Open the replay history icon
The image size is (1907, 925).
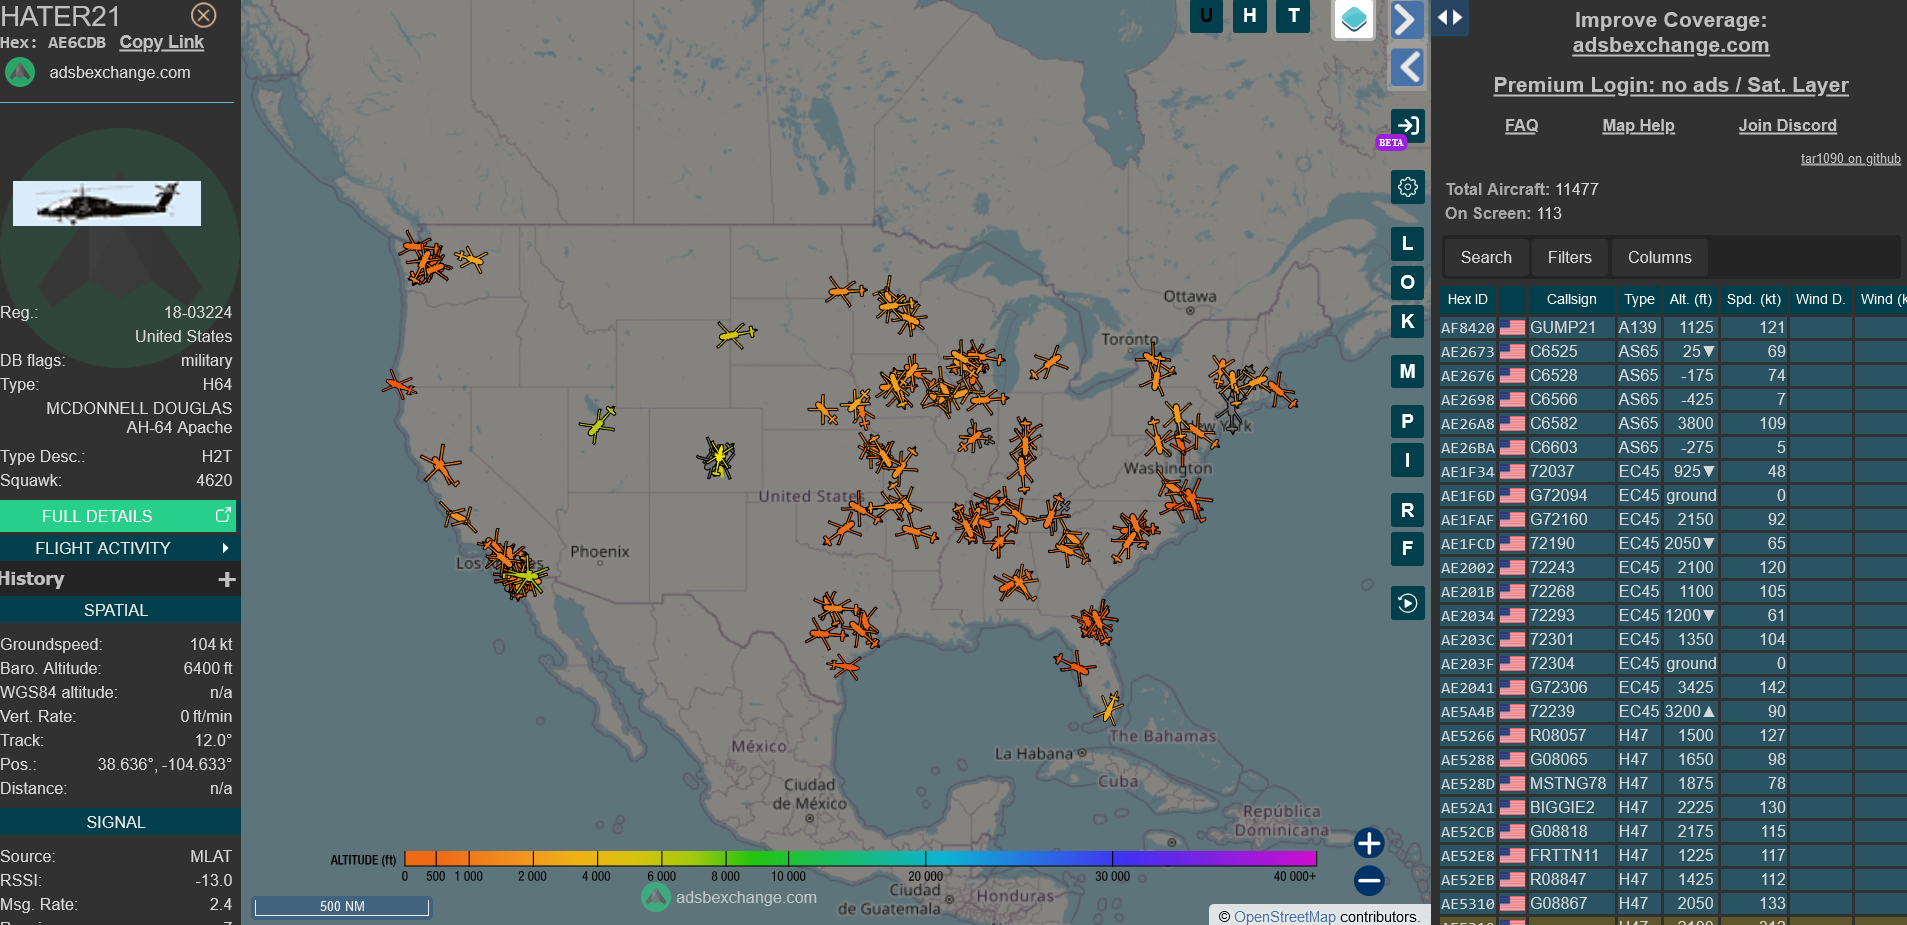pyautogui.click(x=1407, y=603)
